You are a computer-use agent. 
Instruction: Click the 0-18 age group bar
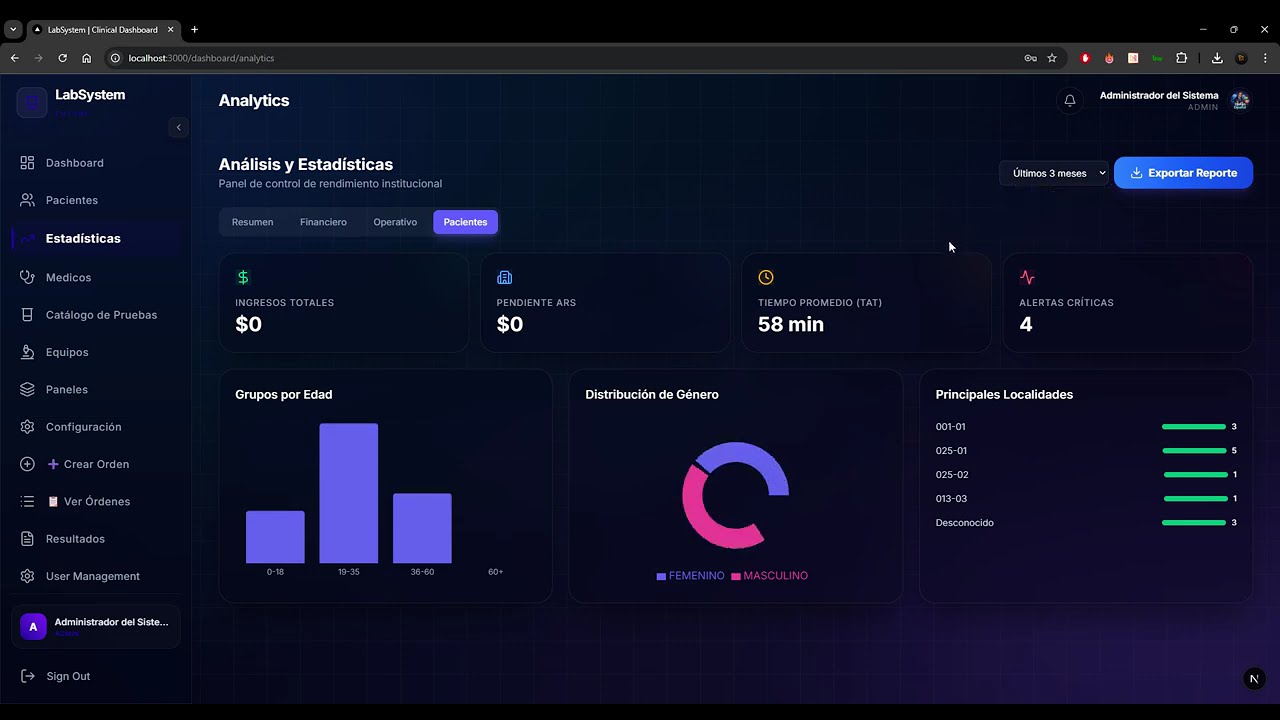click(x=275, y=537)
